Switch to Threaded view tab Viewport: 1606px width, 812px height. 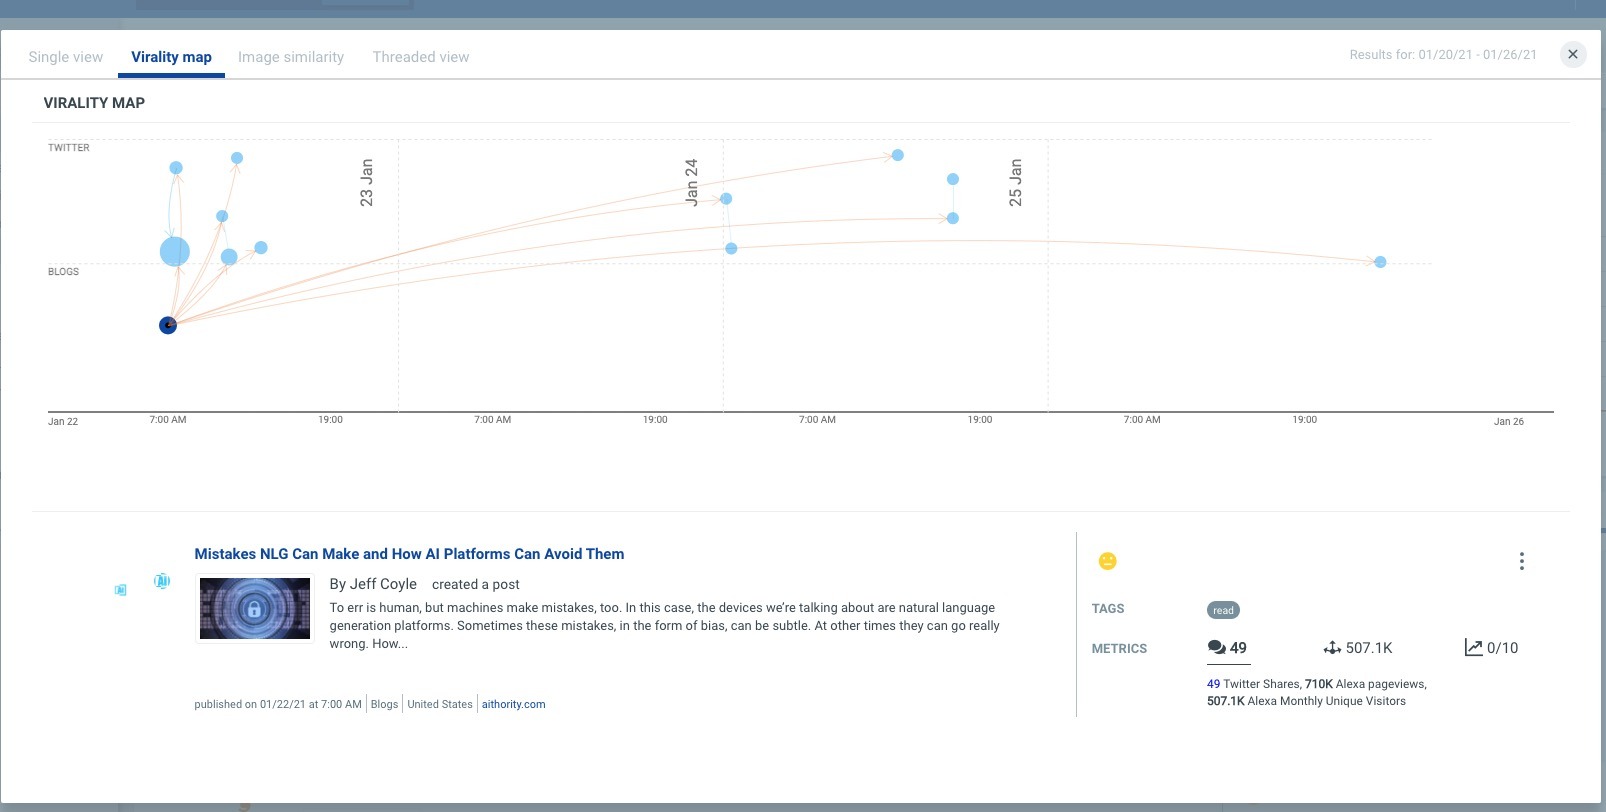421,57
